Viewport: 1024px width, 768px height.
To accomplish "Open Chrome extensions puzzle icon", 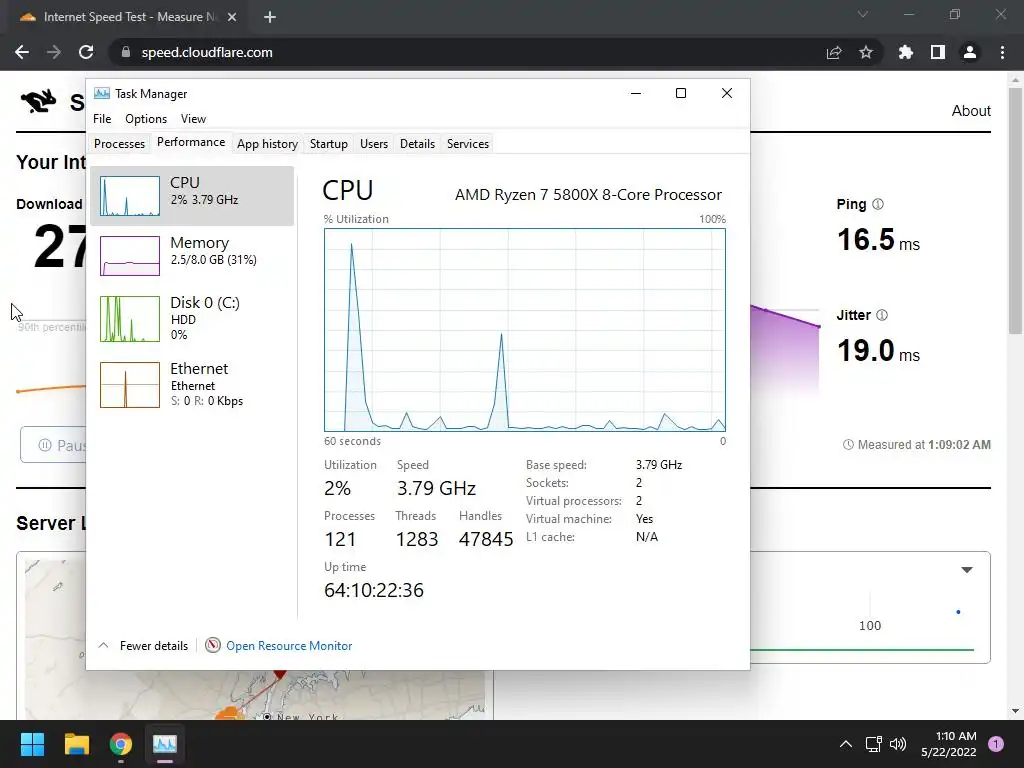I will [x=906, y=52].
